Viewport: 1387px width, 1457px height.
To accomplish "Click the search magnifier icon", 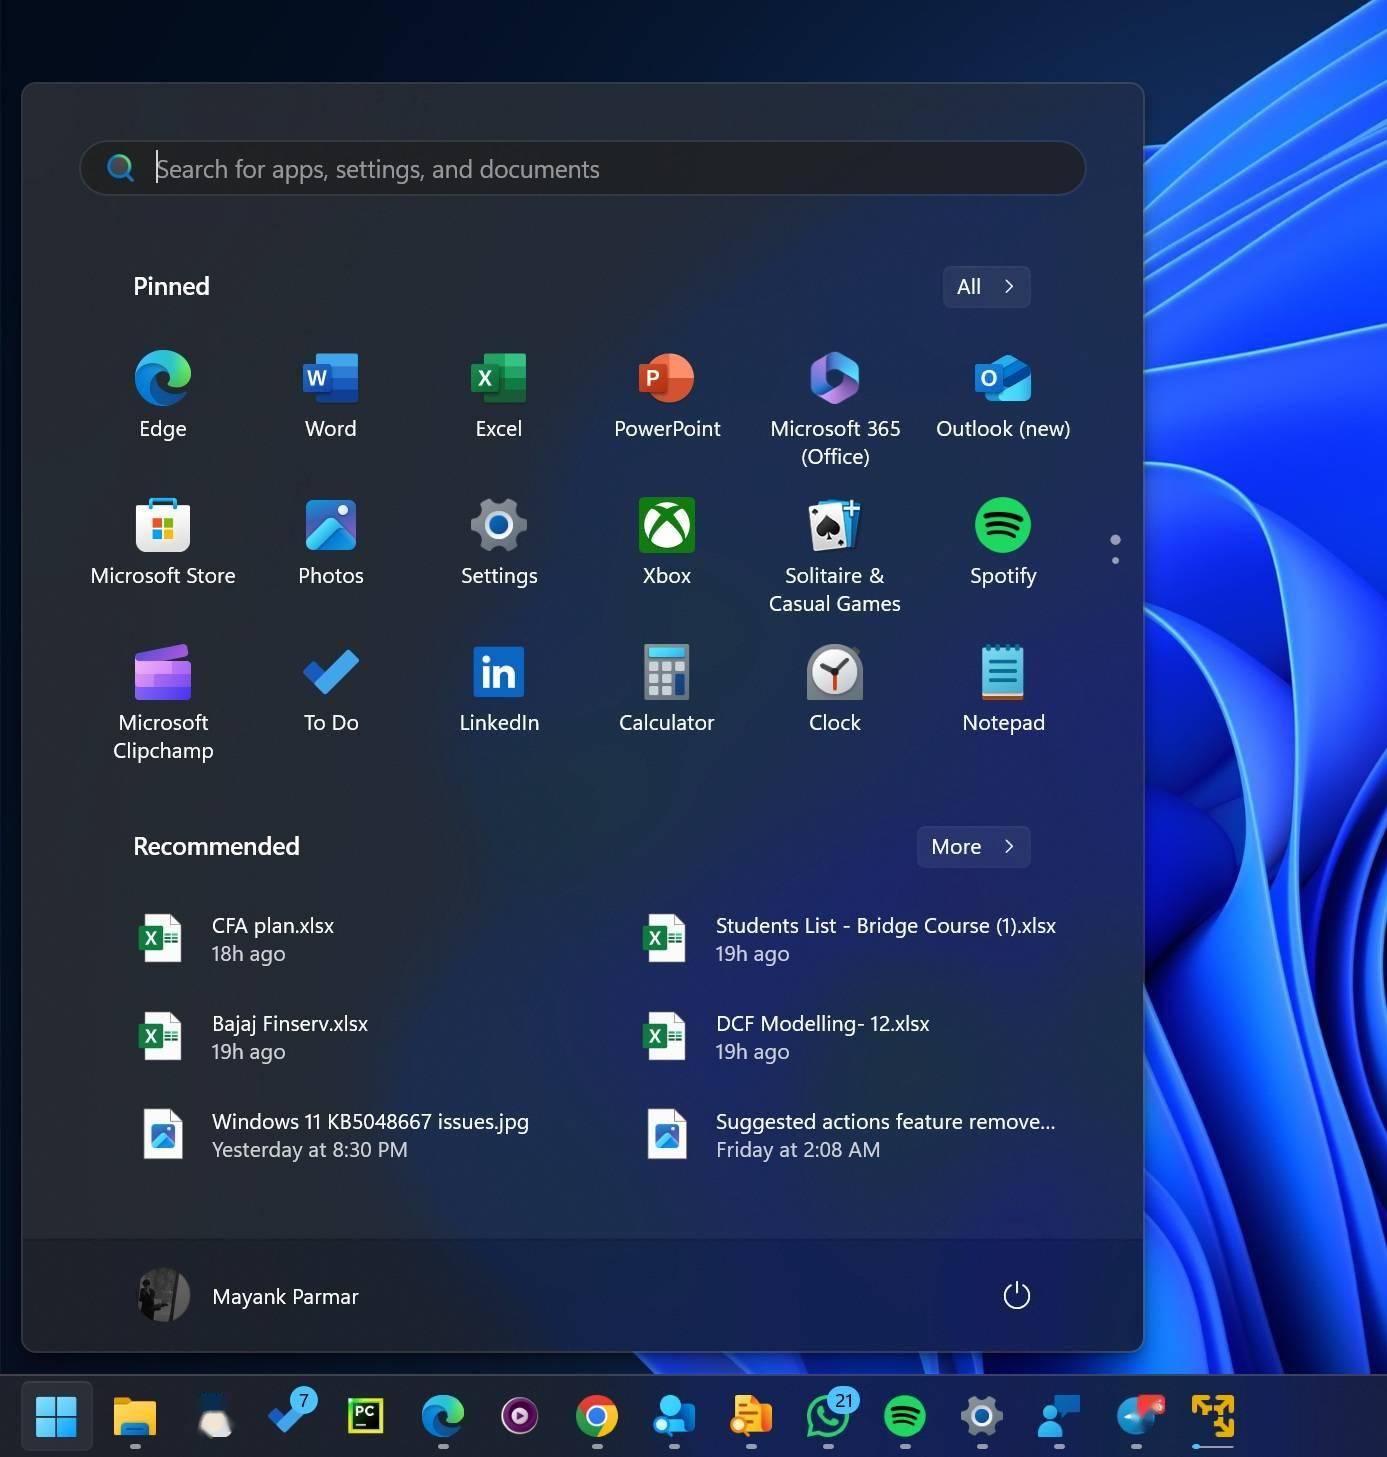I will [x=121, y=168].
